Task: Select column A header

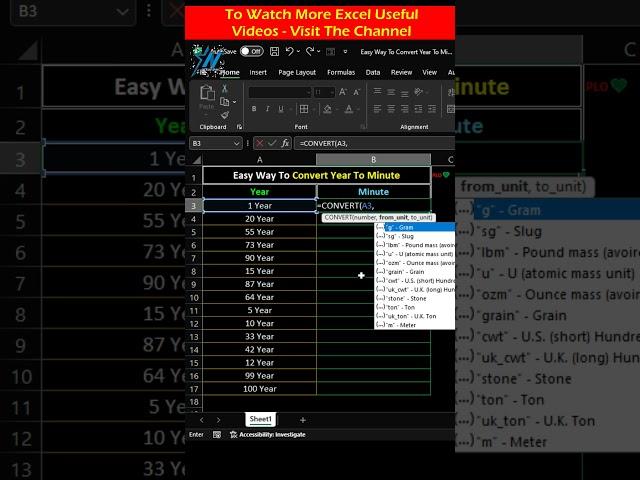Action: pyautogui.click(x=260, y=160)
